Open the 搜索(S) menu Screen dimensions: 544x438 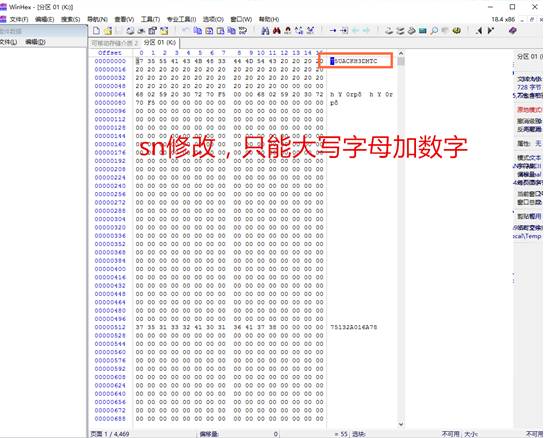point(70,19)
